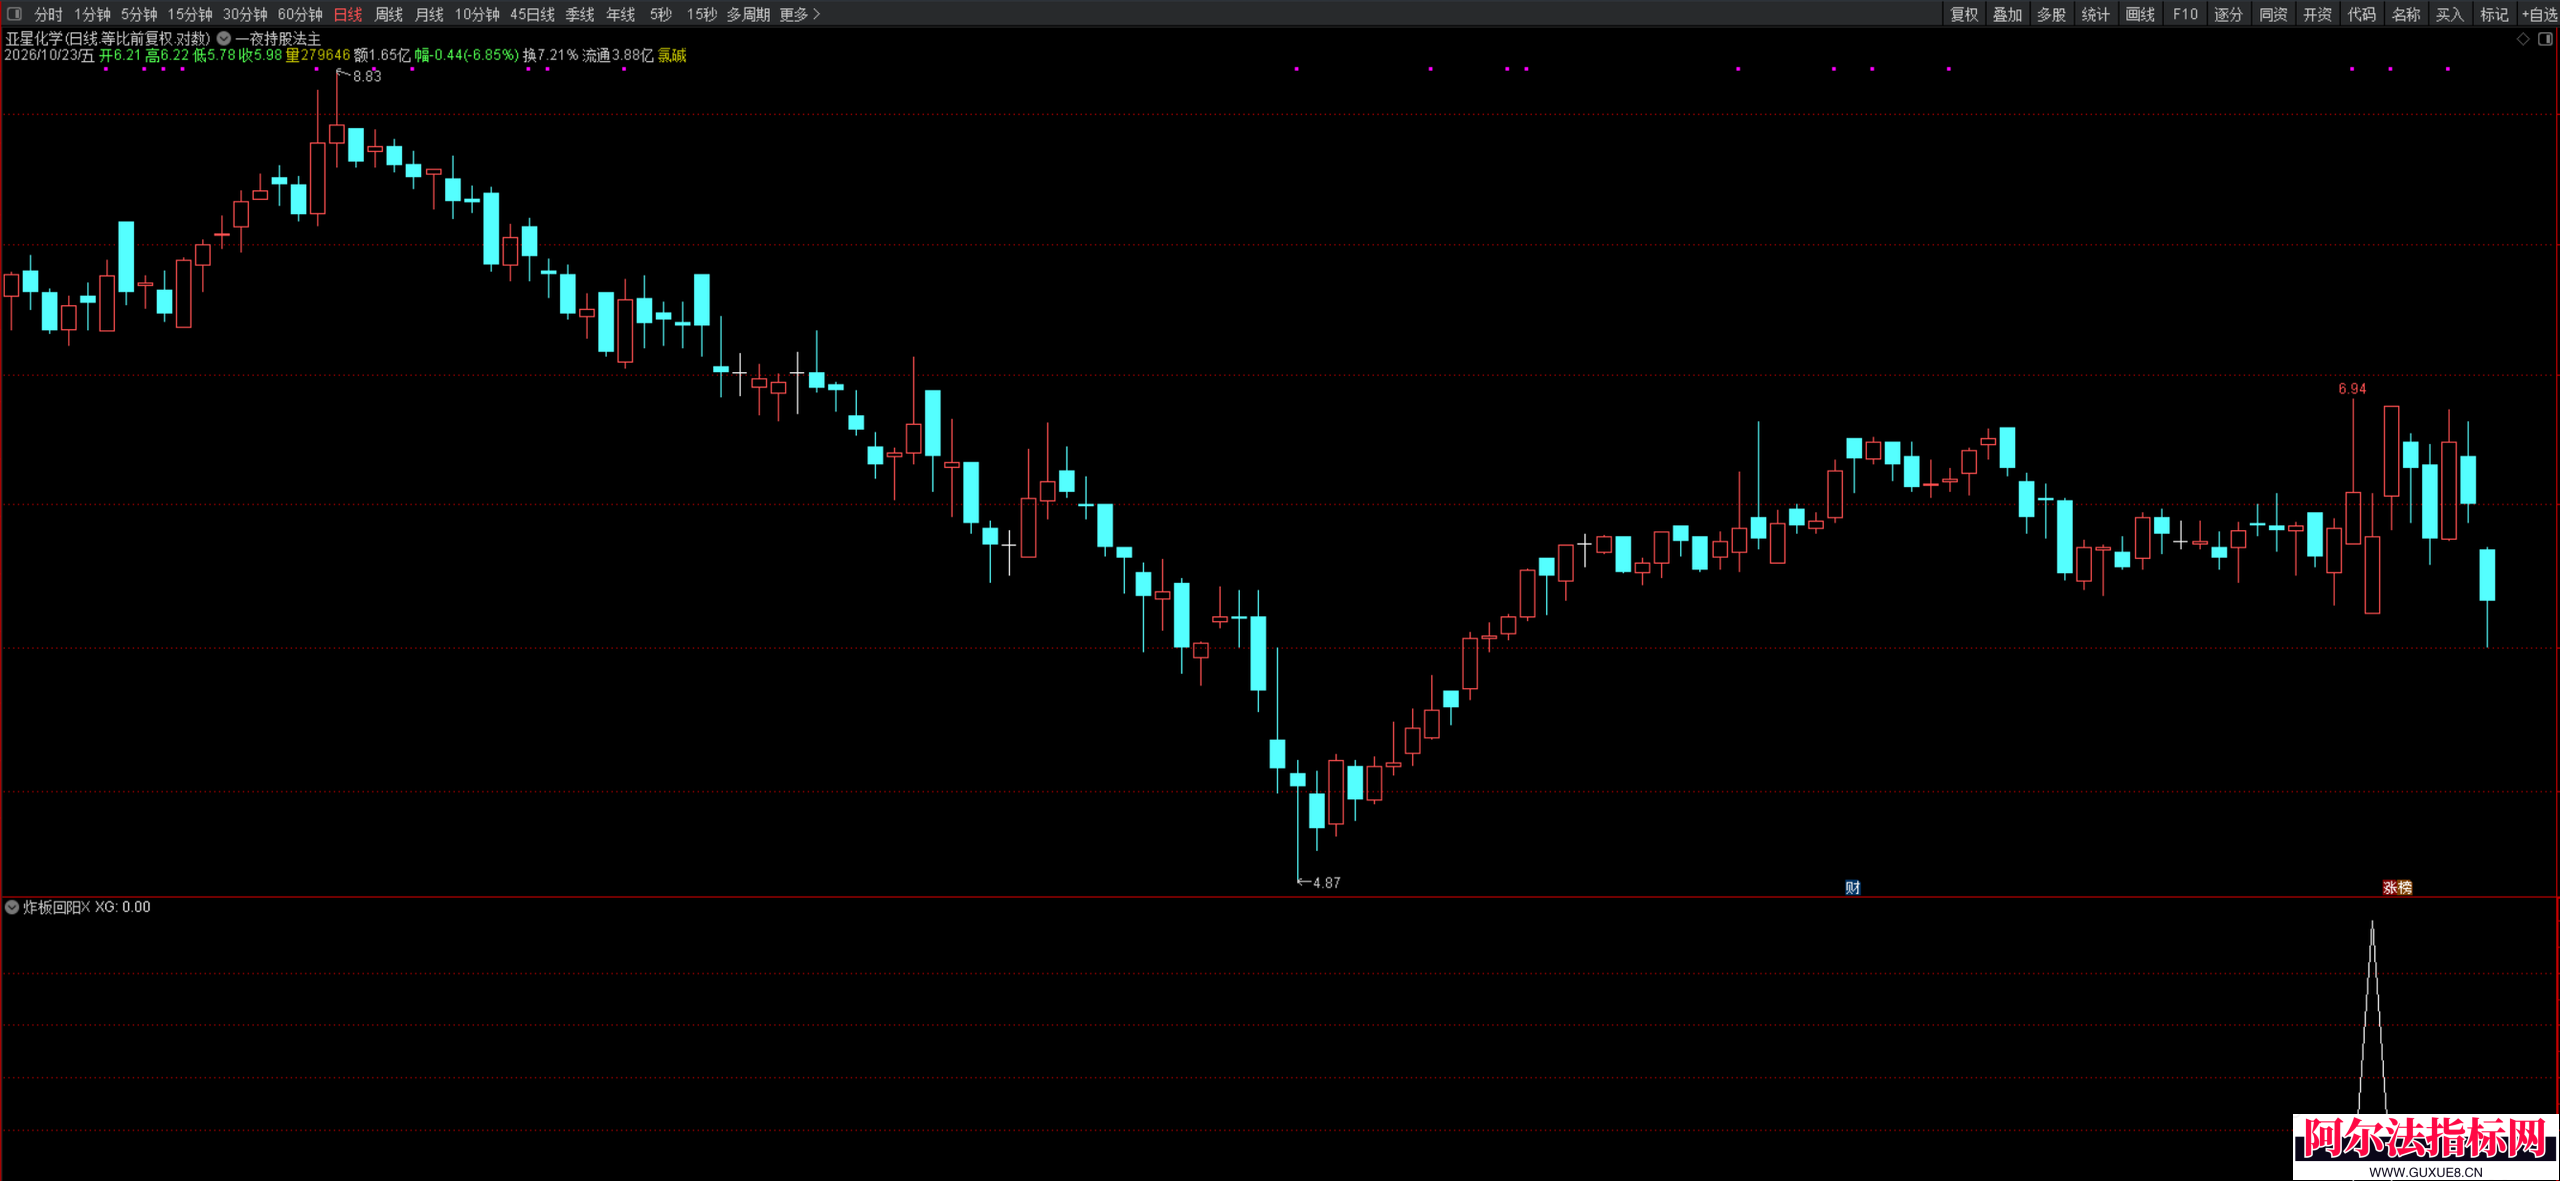Open the main indicator dropdown beside 亚星化学
The height and width of the screenshot is (1181, 2560).
coord(224,39)
